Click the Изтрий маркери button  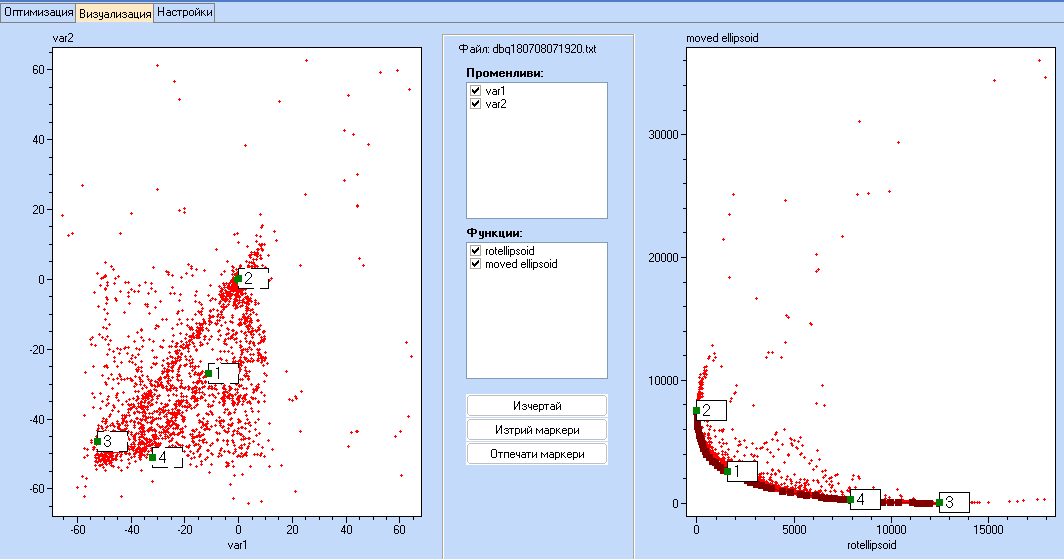pyautogui.click(x=537, y=429)
